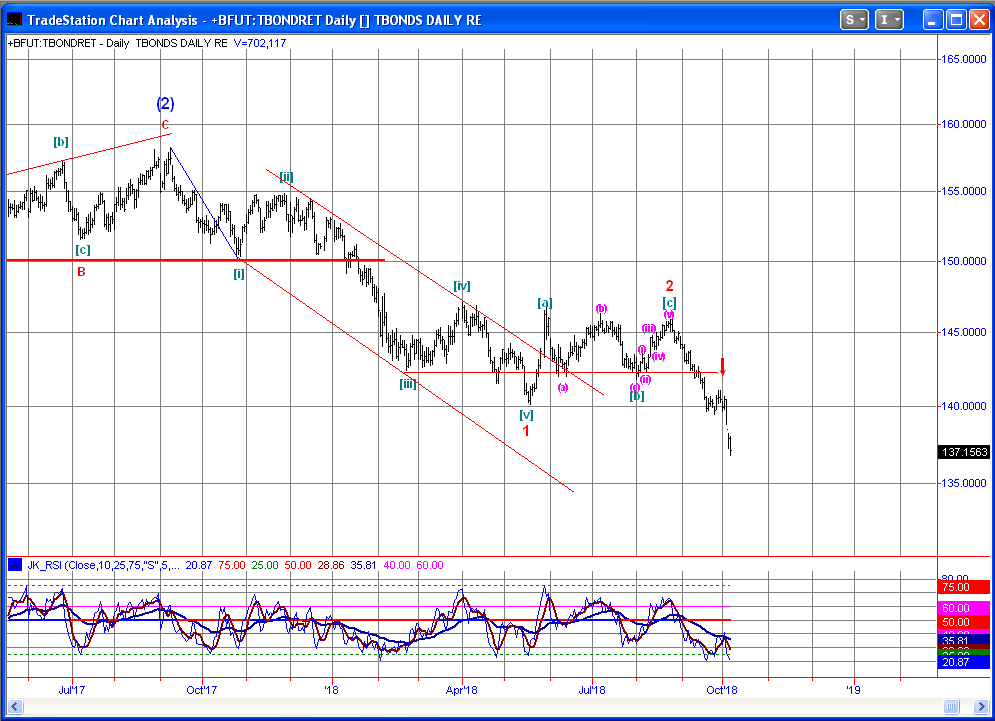Click the TradeStation icon in the title bar
Screen dimensions: 995x721
15,19
